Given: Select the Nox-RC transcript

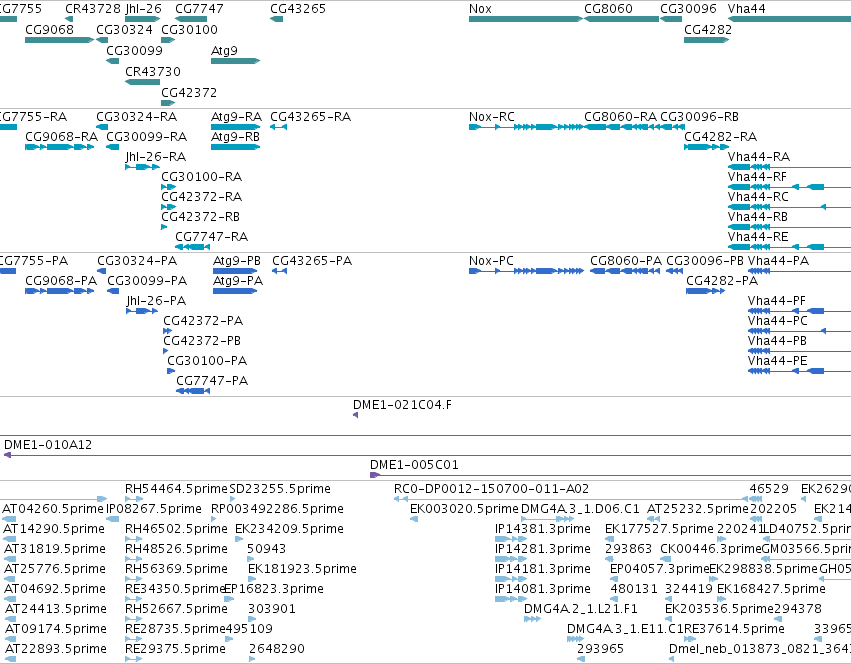Looking at the screenshot, I should tap(525, 127).
